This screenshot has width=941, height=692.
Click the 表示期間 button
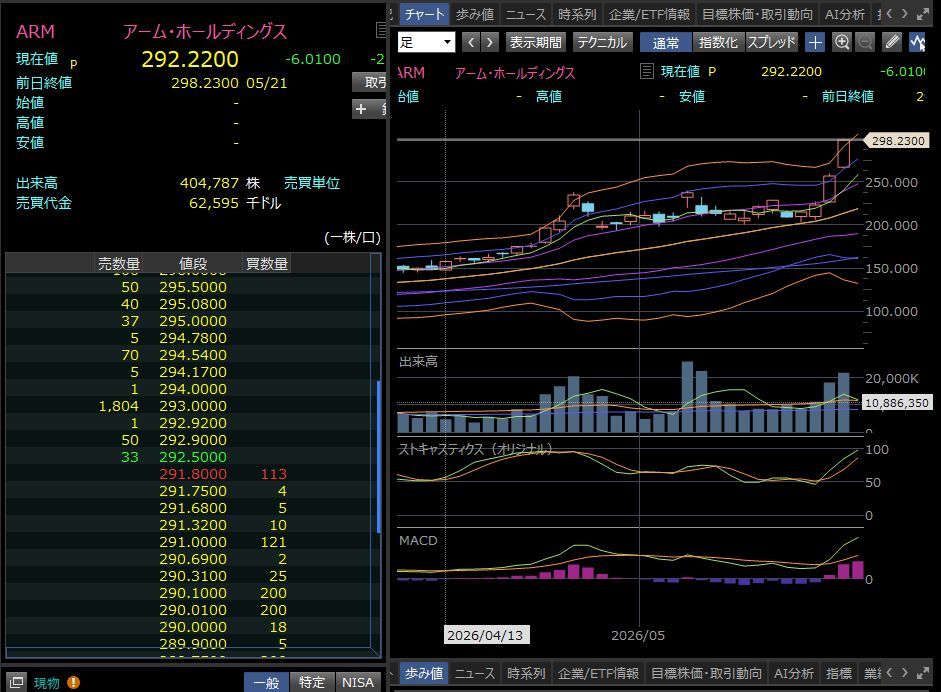(535, 42)
